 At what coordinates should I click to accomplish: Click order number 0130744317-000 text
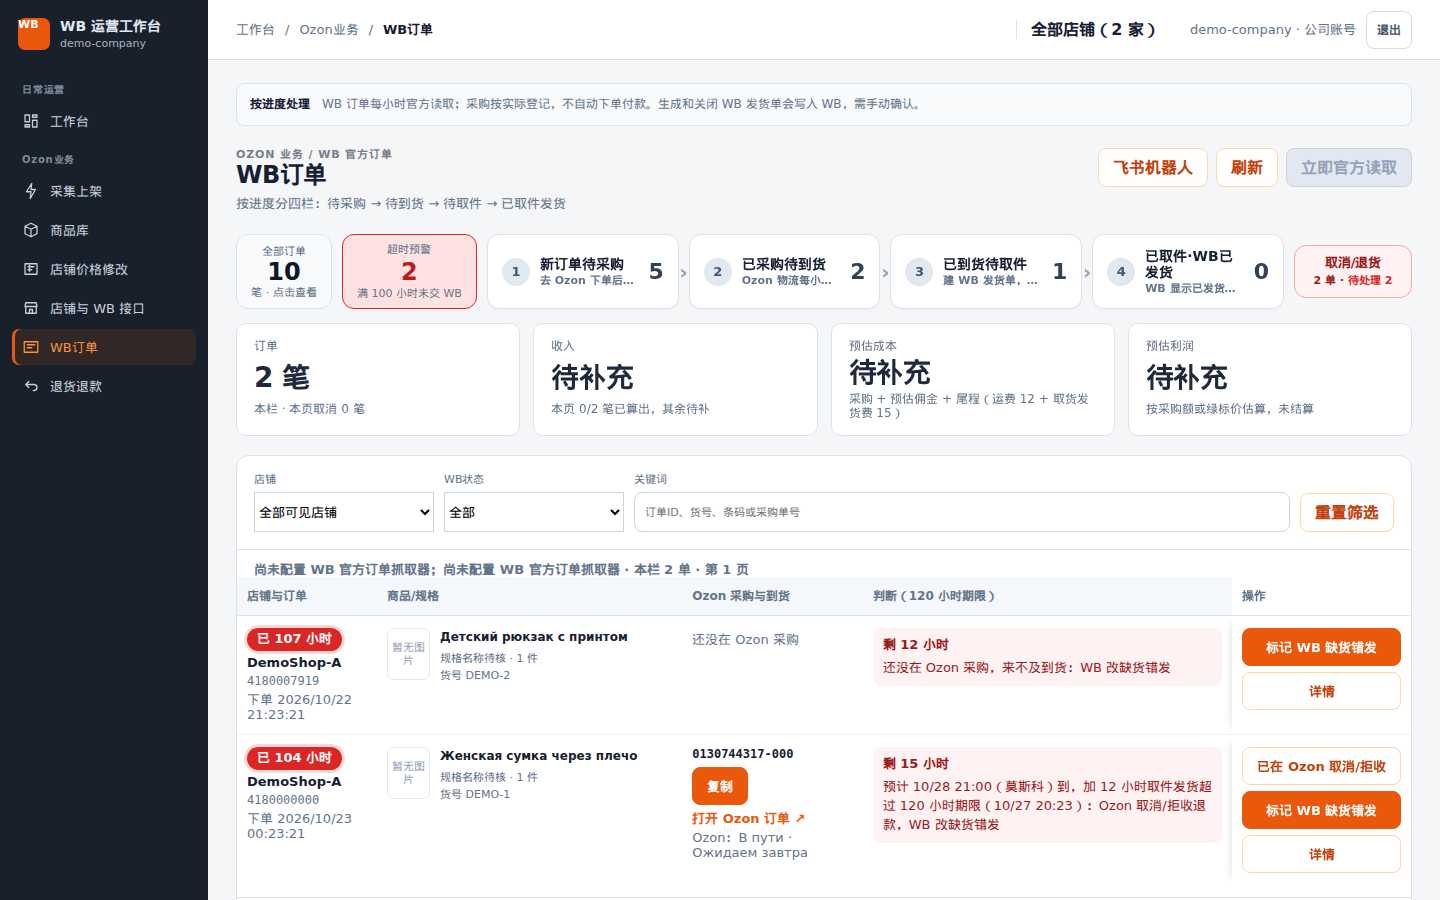point(743,754)
